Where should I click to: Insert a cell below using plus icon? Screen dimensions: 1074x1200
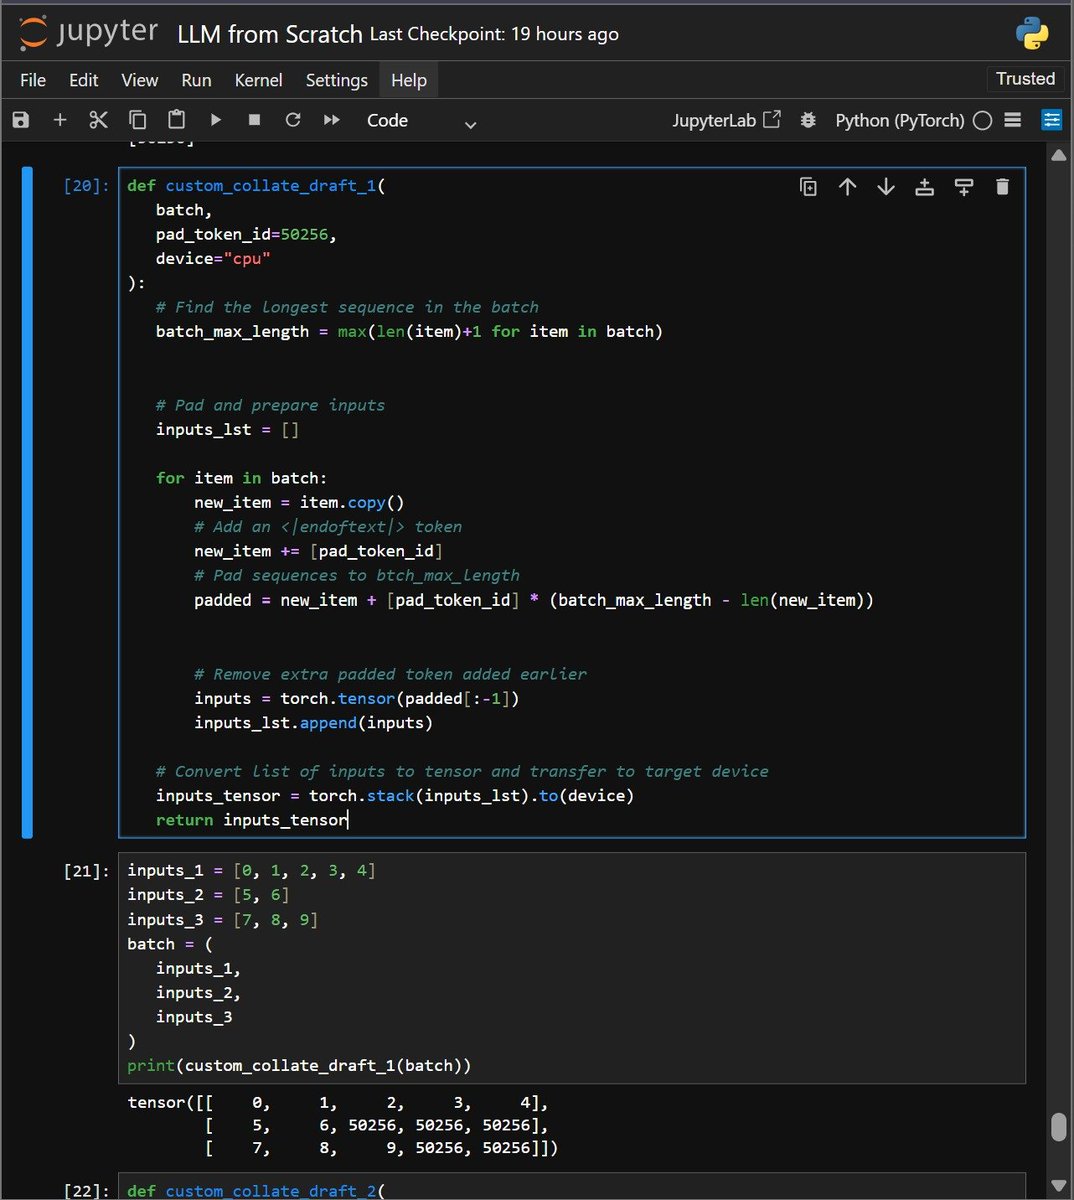60,120
